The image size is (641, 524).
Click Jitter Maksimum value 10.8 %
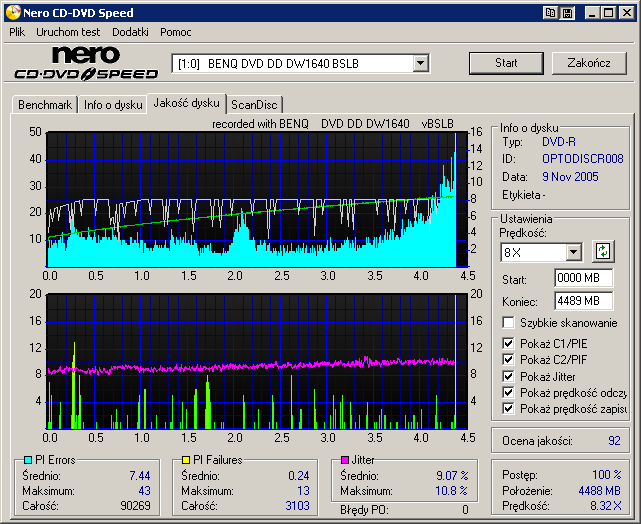point(452,490)
